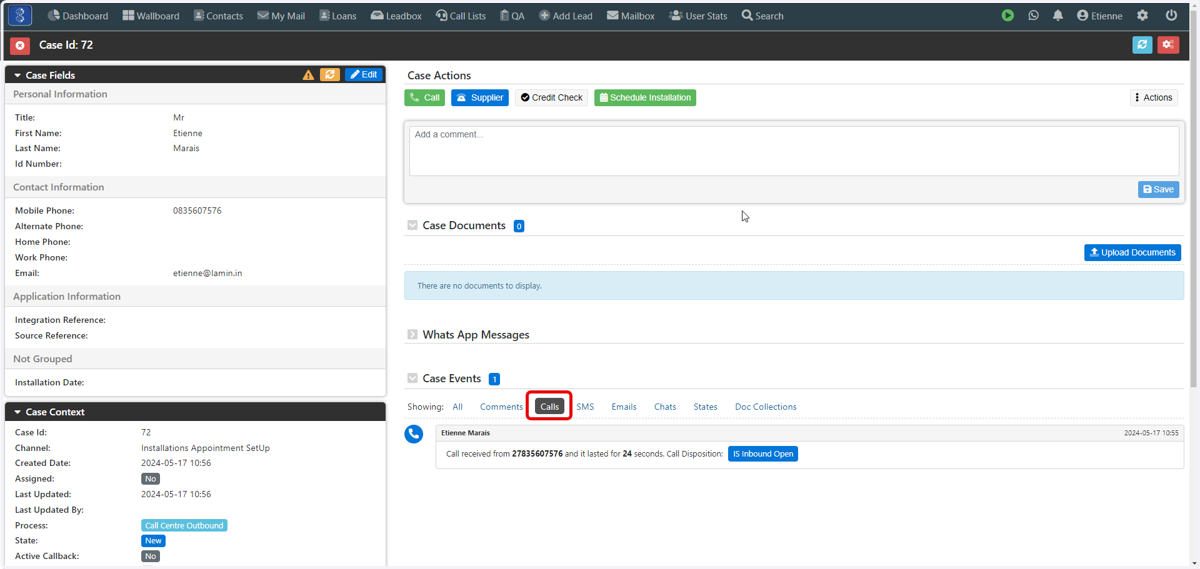Click the Case Events count badge
The image size is (1200, 569).
[x=494, y=379]
